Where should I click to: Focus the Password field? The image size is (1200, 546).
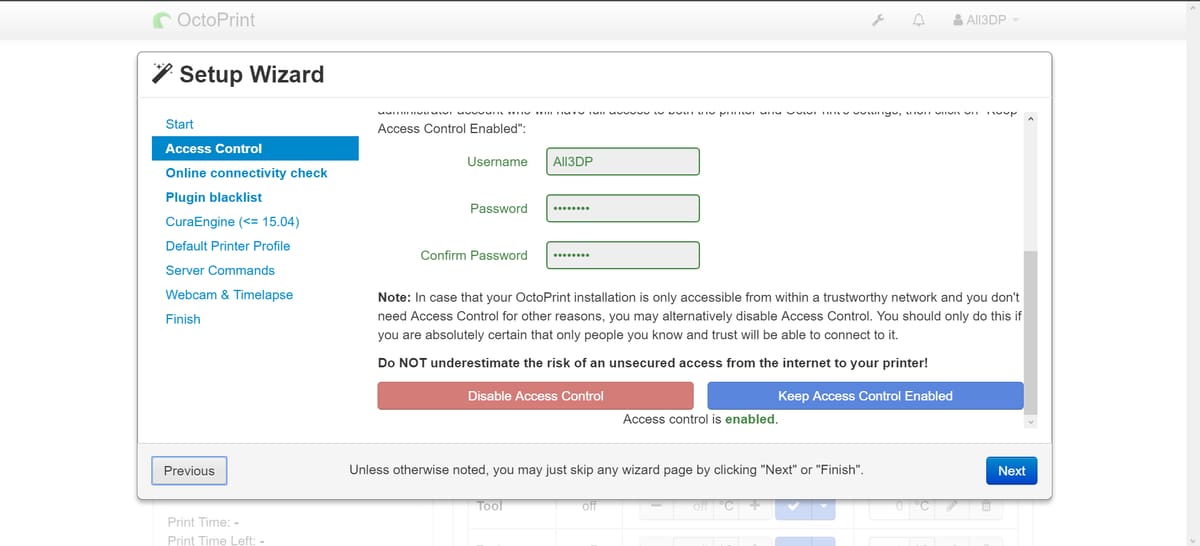click(623, 208)
